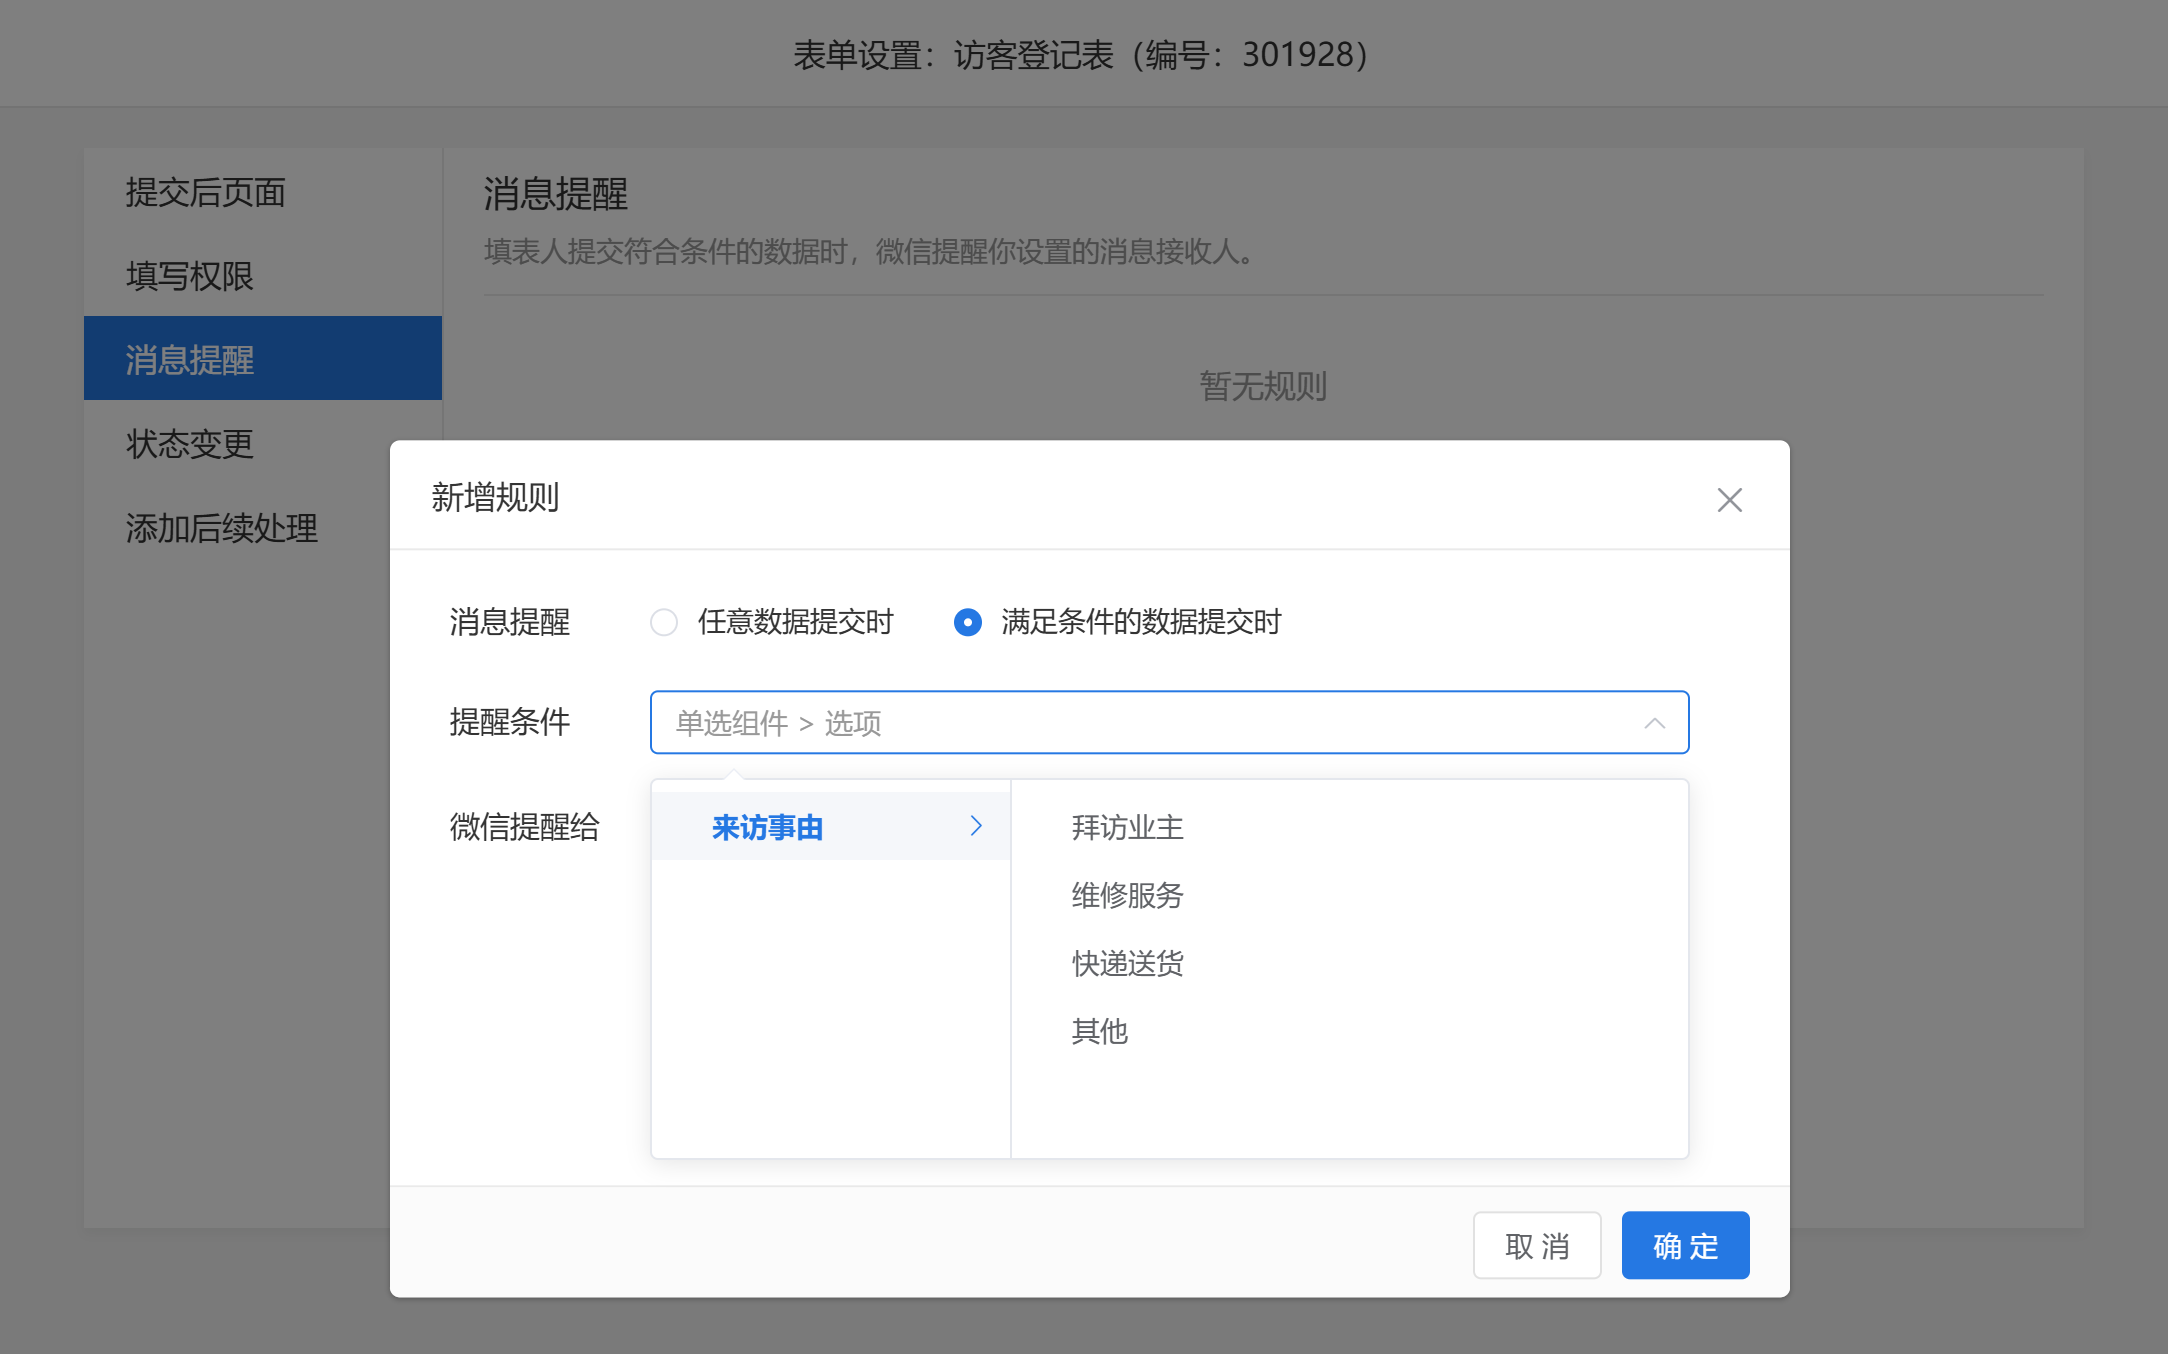Image resolution: width=2168 pixels, height=1354 pixels.
Task: Open the 提交后页面 sidebar item
Action: tap(206, 192)
